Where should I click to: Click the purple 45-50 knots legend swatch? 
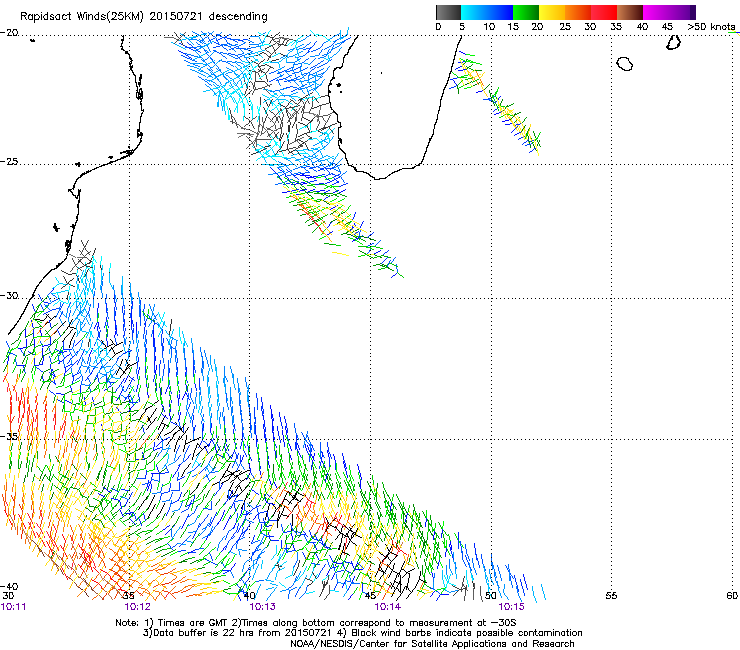coord(682,12)
